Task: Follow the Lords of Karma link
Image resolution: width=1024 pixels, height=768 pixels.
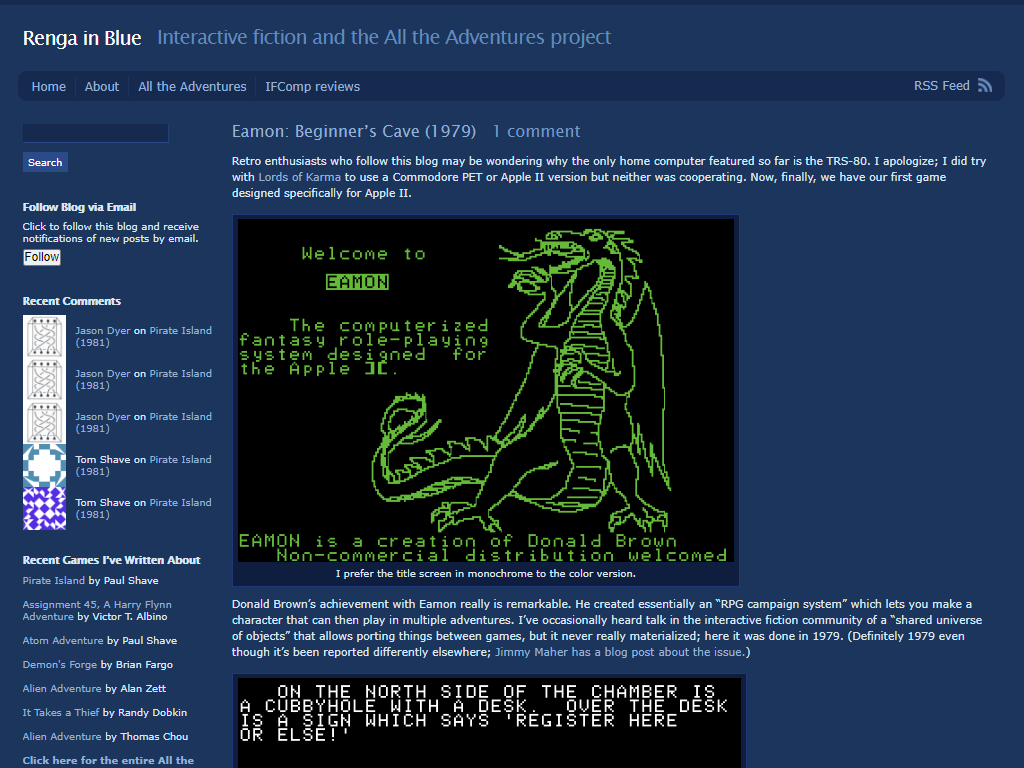Action: click(300, 177)
